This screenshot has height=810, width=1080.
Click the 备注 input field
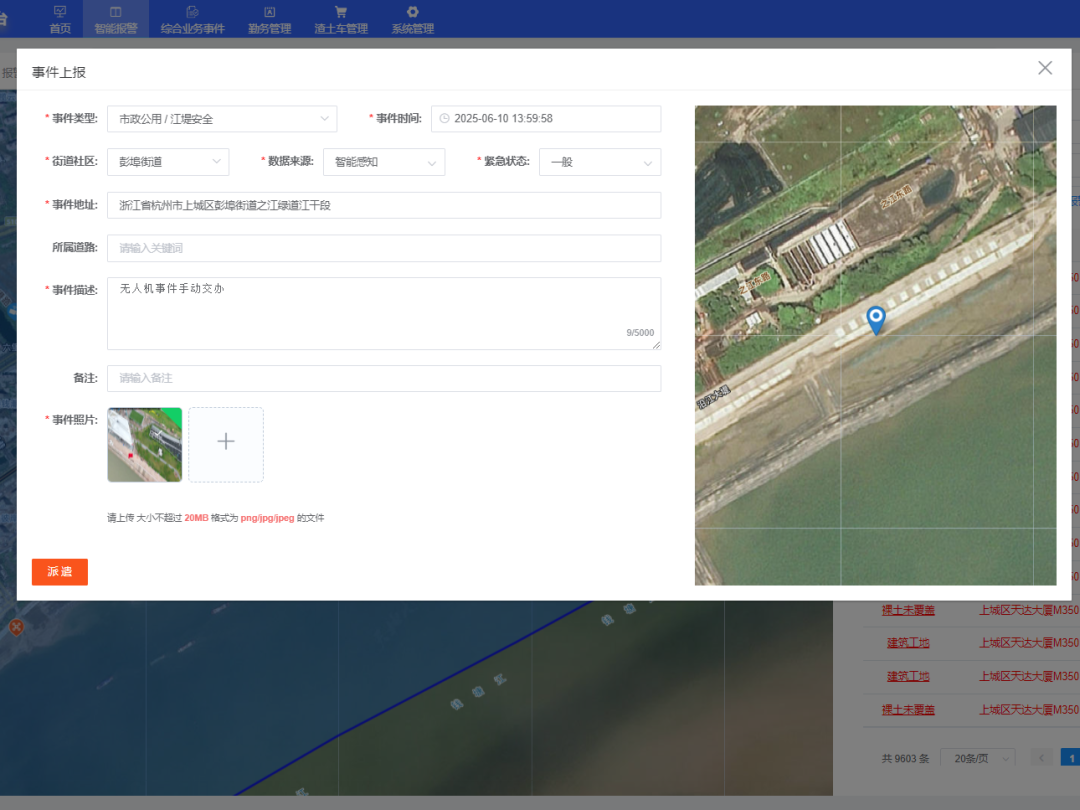click(x=384, y=379)
